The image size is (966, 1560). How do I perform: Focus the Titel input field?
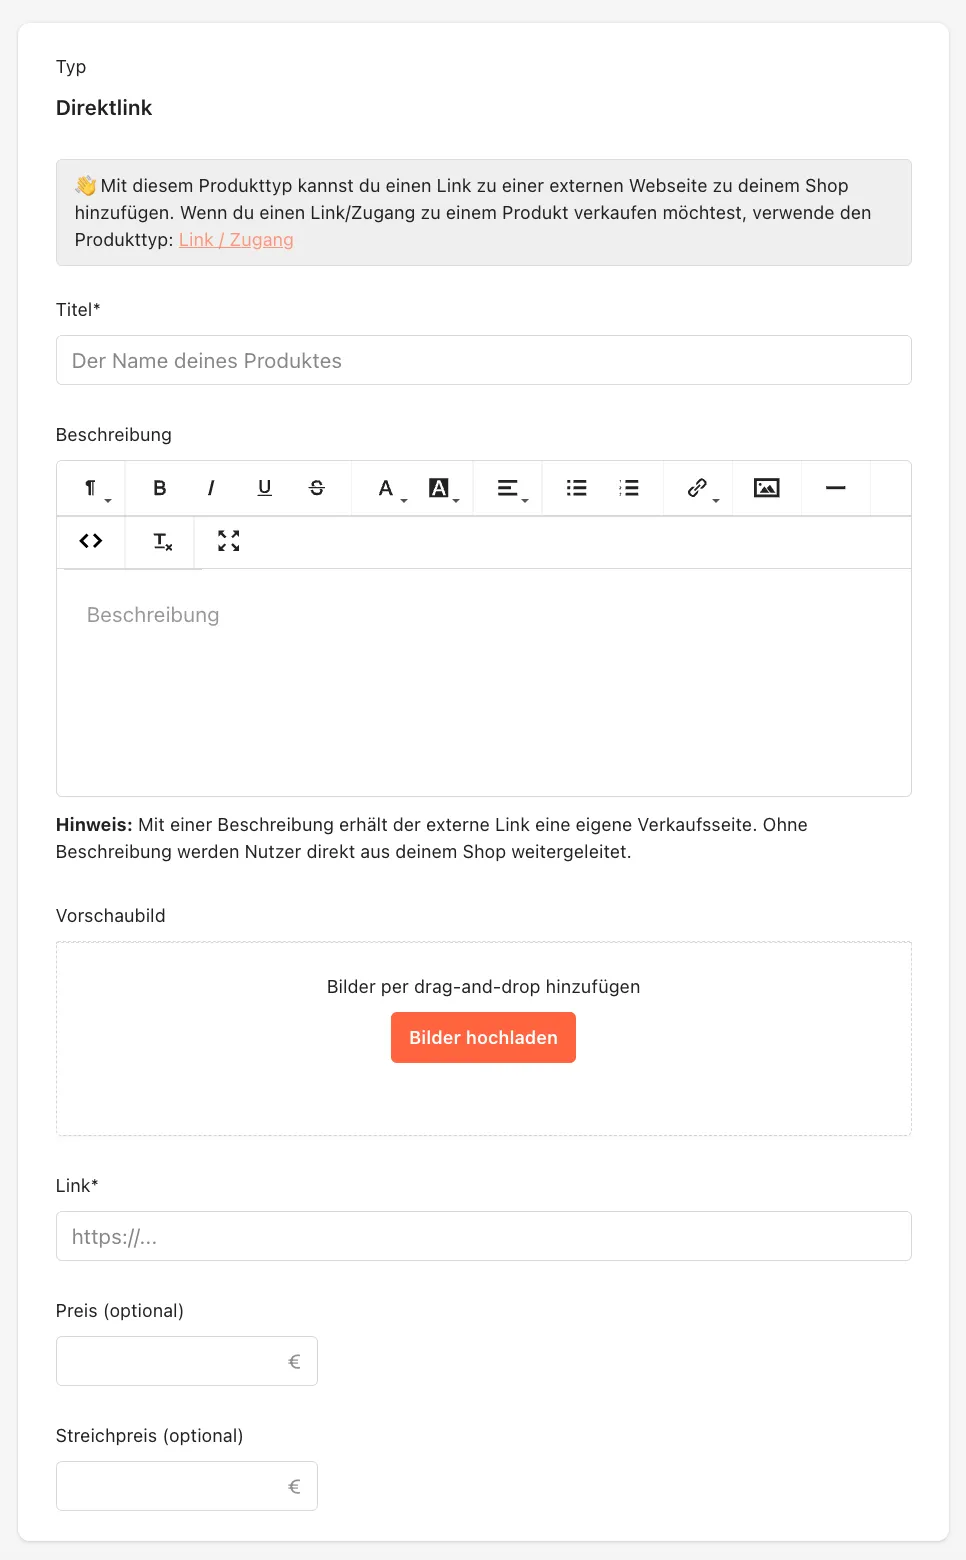click(x=484, y=360)
